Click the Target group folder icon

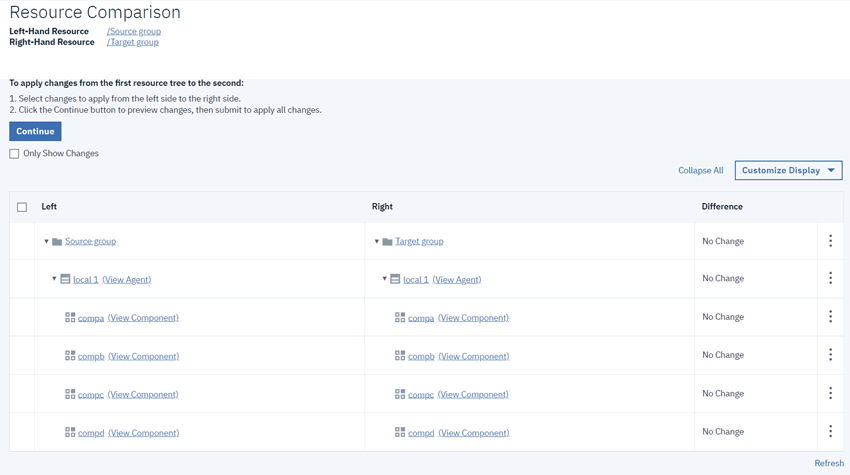click(387, 241)
